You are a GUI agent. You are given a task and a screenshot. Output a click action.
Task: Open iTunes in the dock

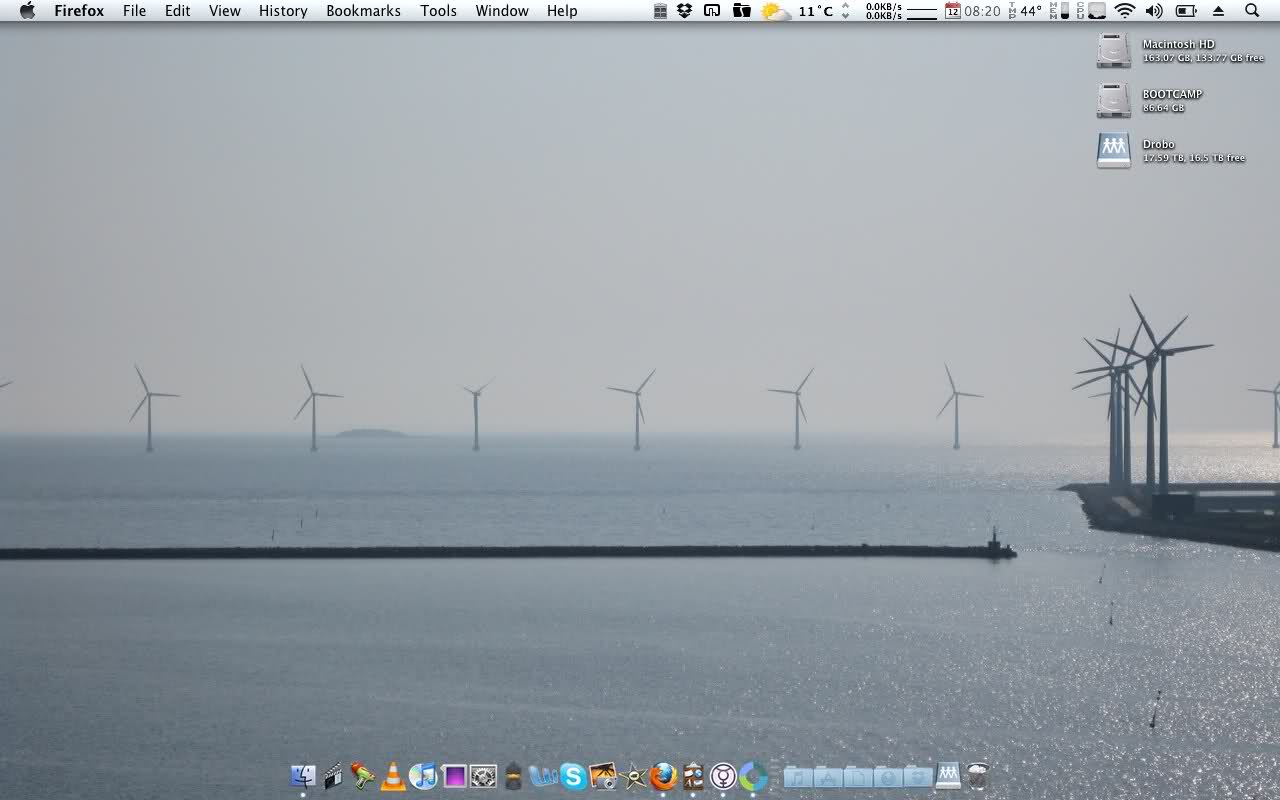point(423,776)
